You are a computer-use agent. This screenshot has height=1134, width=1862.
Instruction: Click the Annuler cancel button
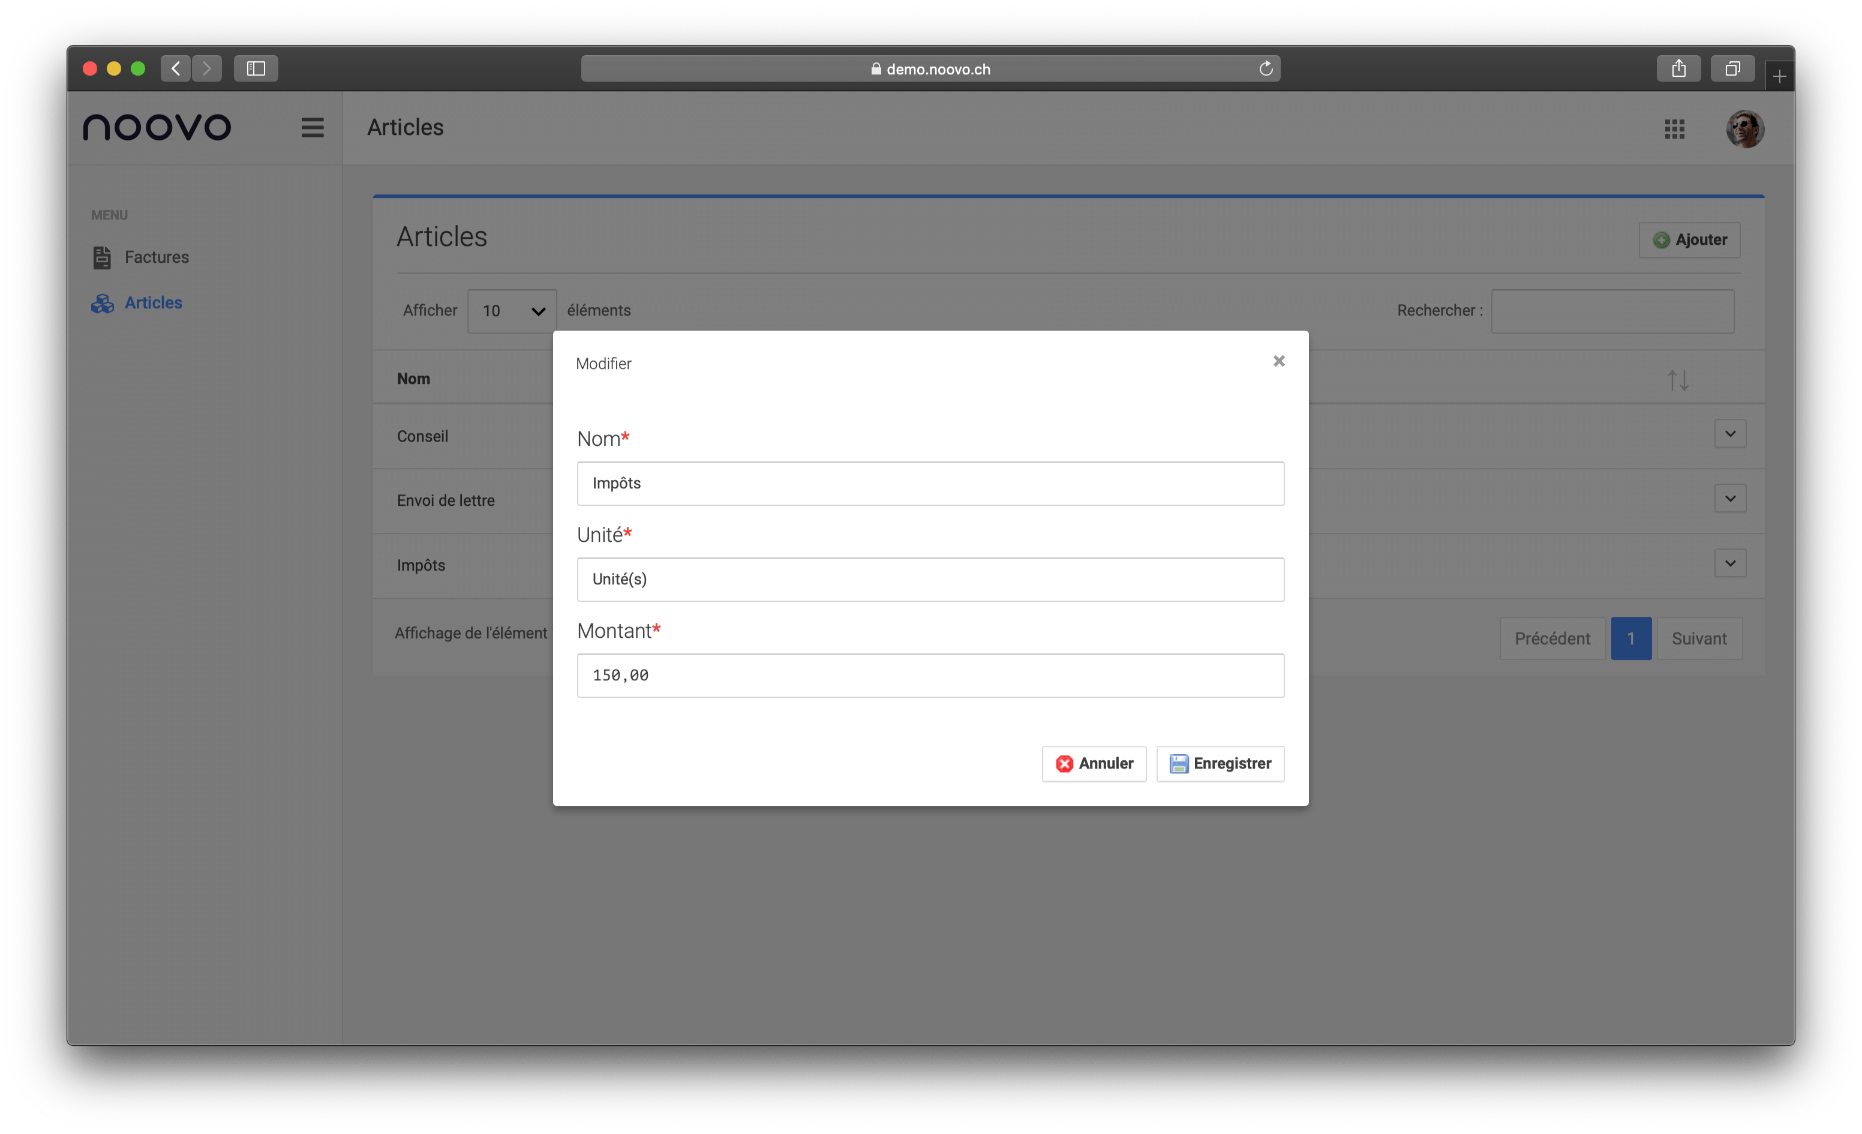(1094, 764)
